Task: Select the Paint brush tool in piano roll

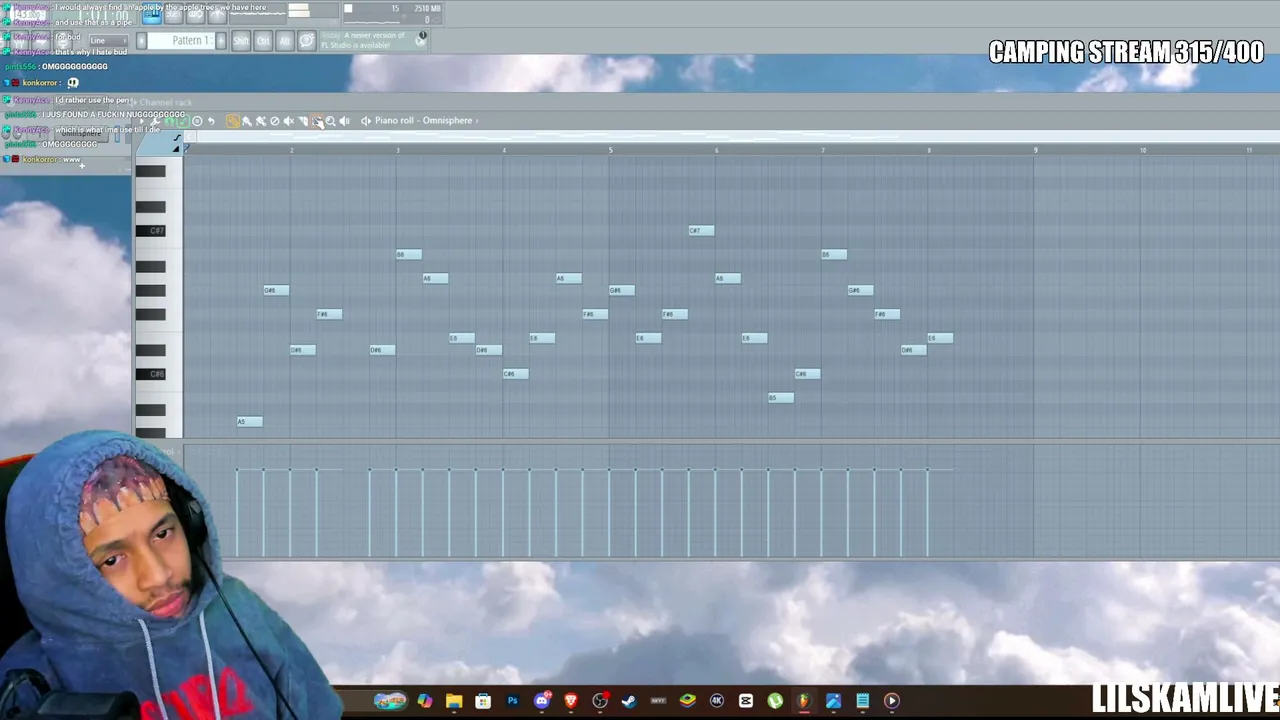Action: (247, 121)
